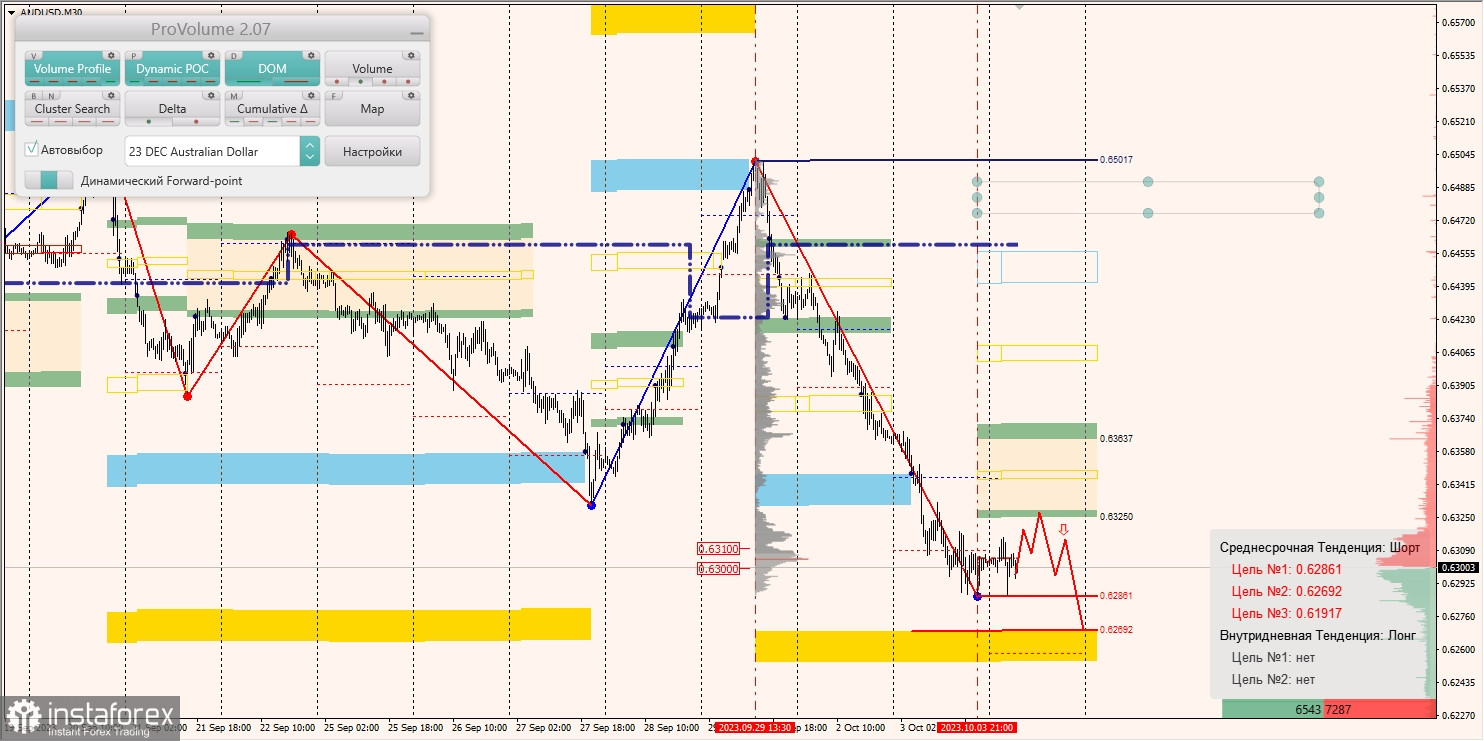Open Volume button's settings gear

point(411,56)
